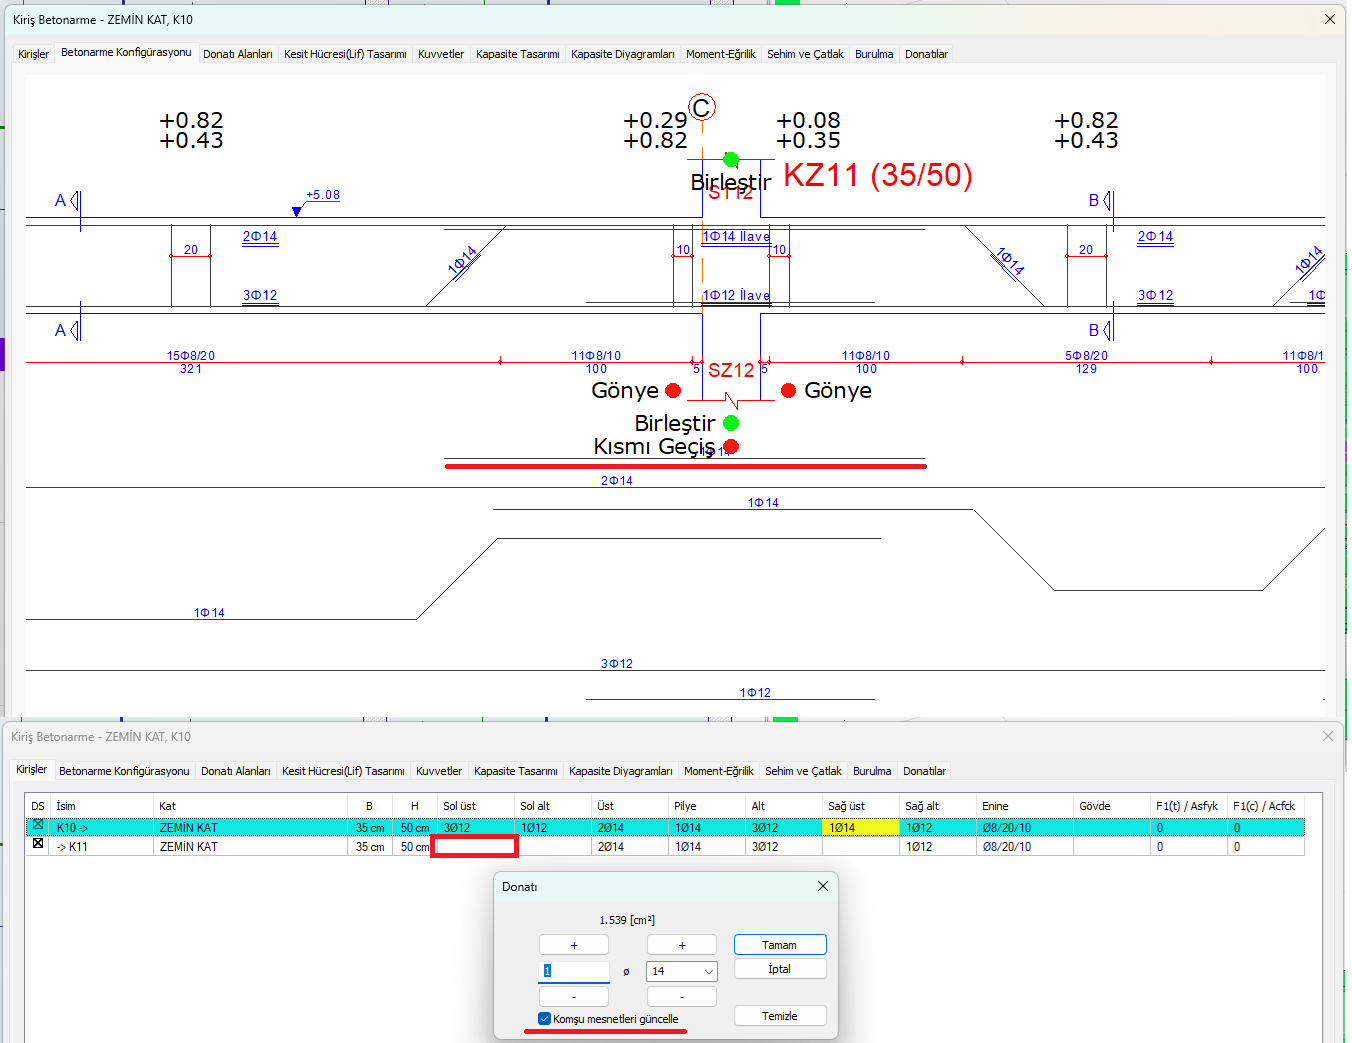Screen dimensions: 1352x1043
Task: Open the Burulma tab in the lower window
Action: tap(872, 771)
